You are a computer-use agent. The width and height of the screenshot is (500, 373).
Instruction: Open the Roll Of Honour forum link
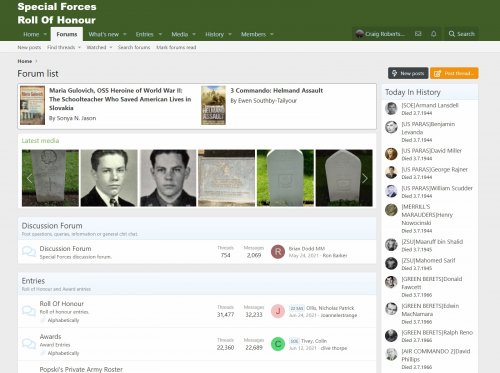click(62, 304)
